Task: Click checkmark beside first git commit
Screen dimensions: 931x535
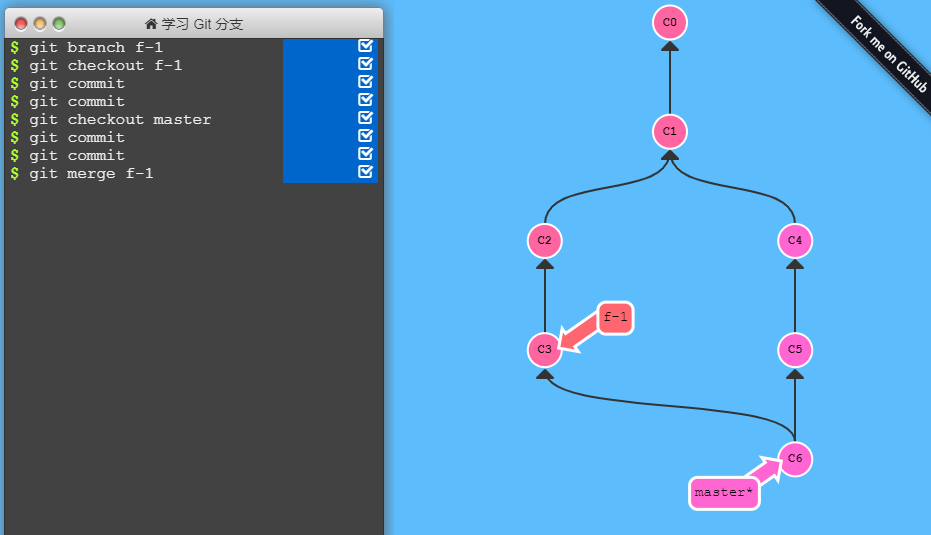Action: 365,81
